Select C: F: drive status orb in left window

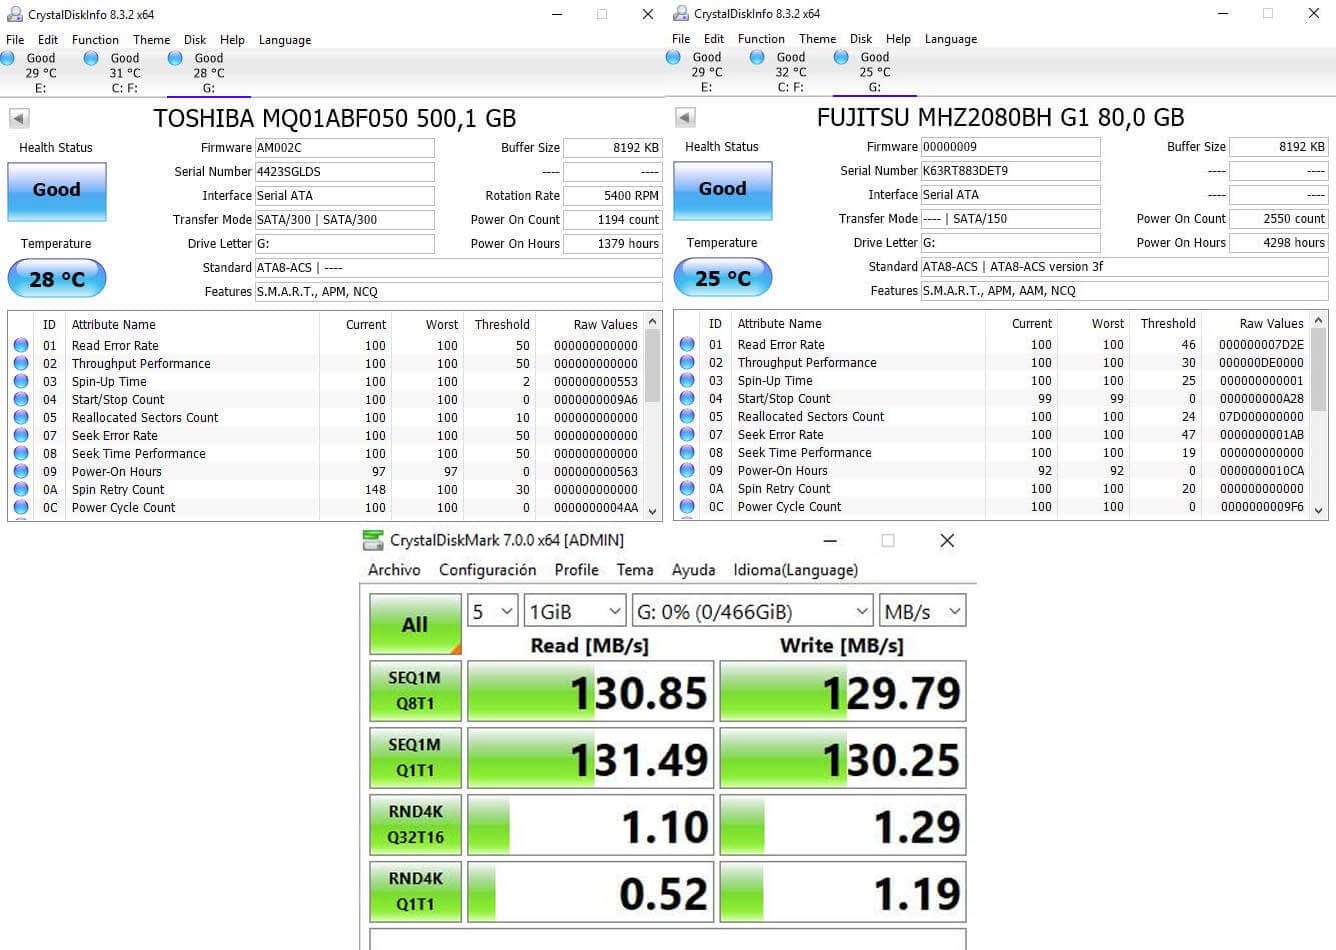[x=91, y=58]
